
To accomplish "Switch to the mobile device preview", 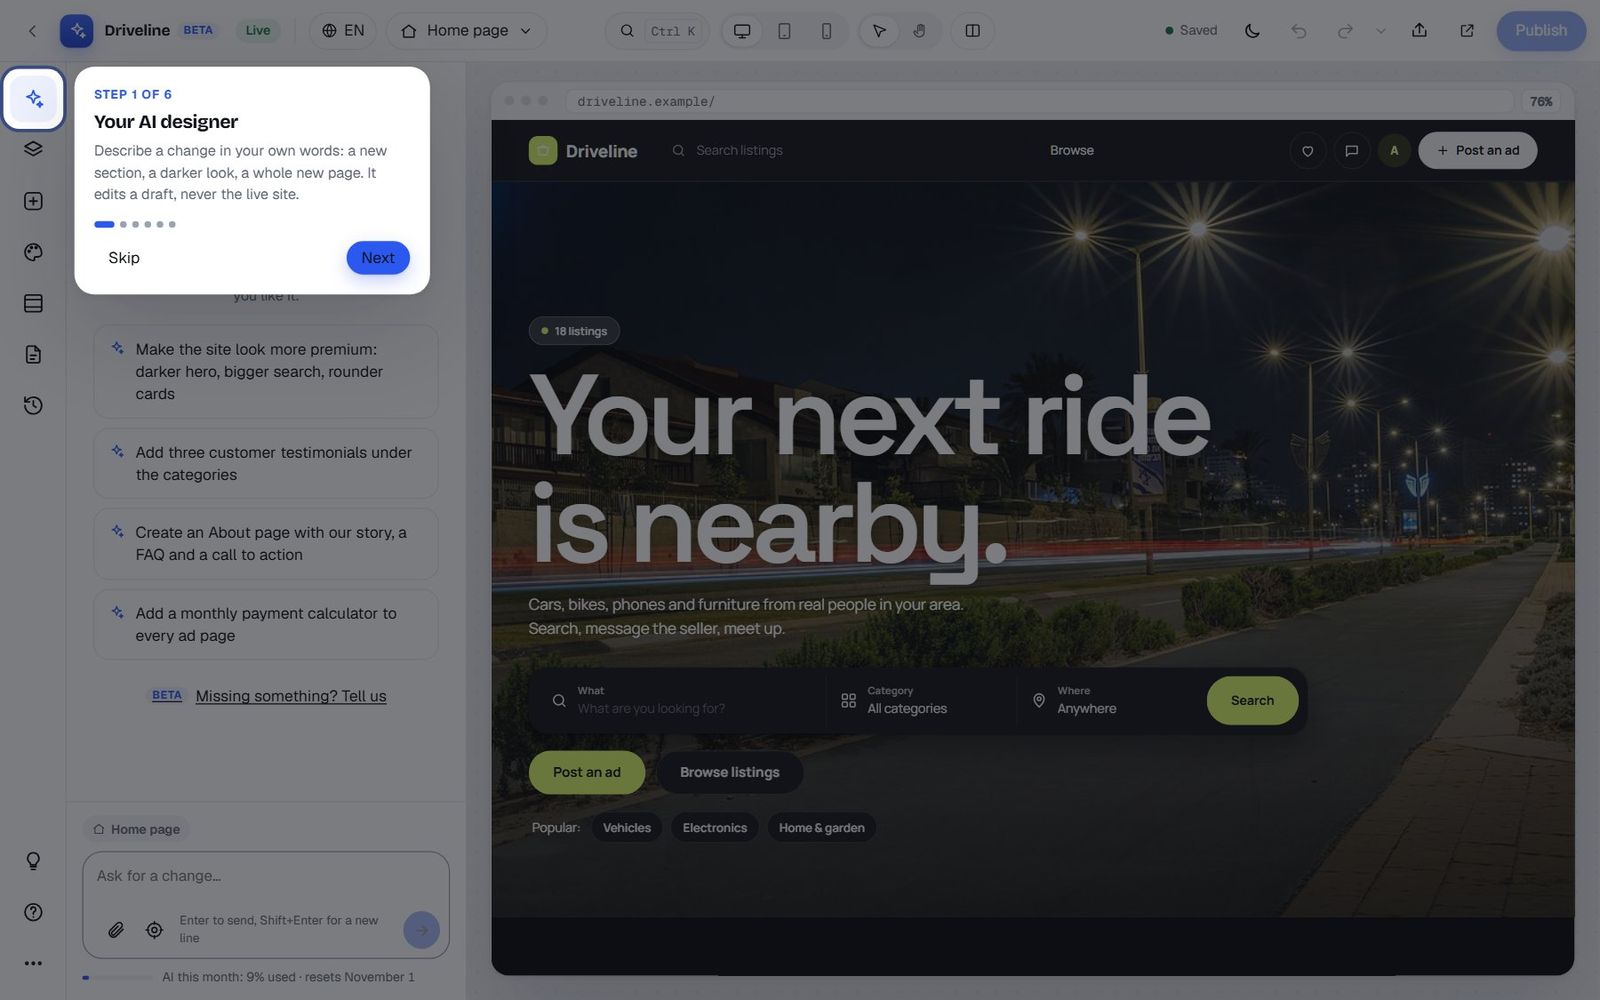I will pyautogui.click(x=826, y=31).
